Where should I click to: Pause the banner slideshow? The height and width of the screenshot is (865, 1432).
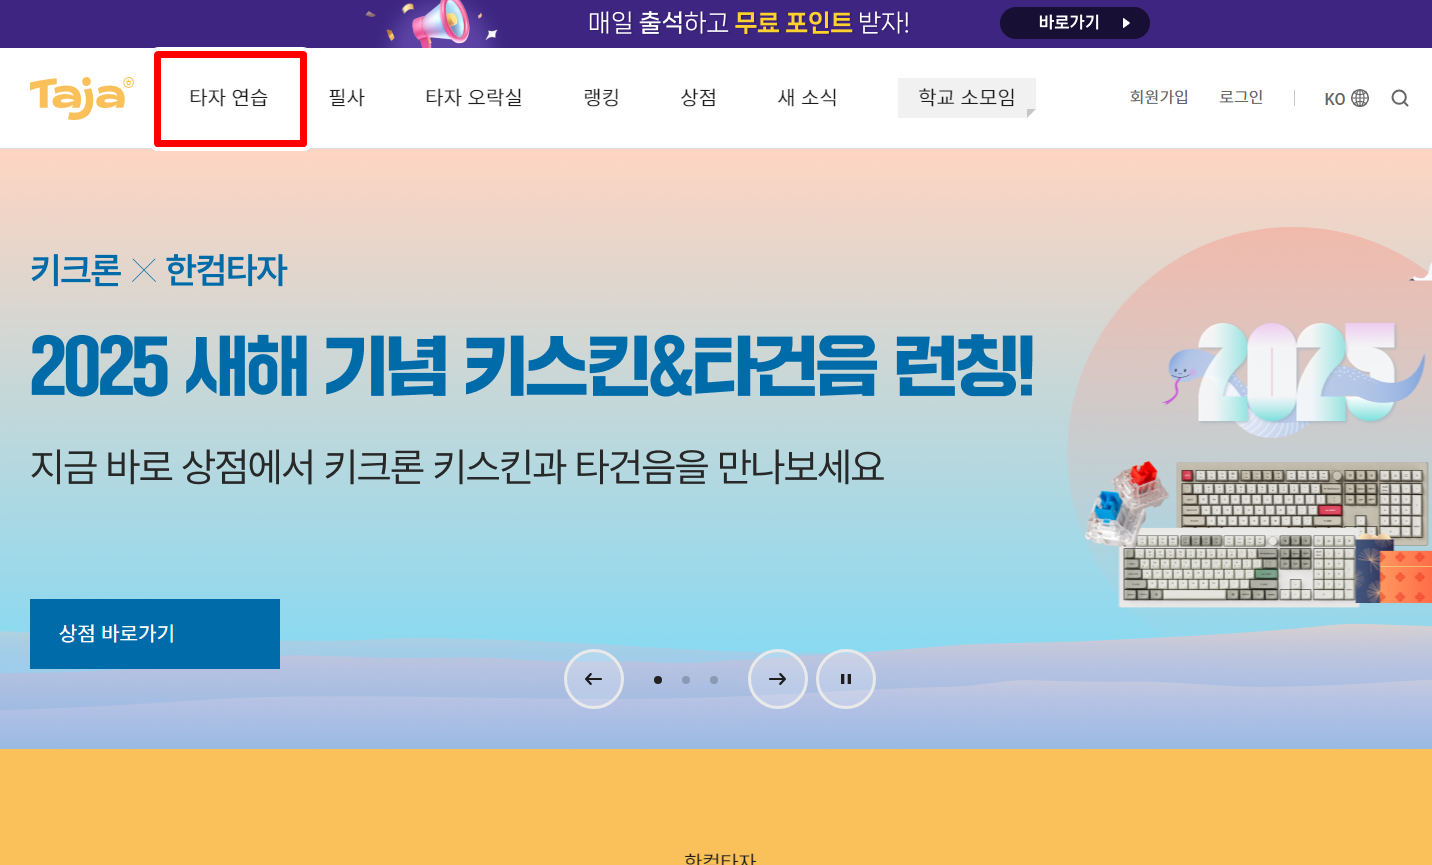coord(846,679)
